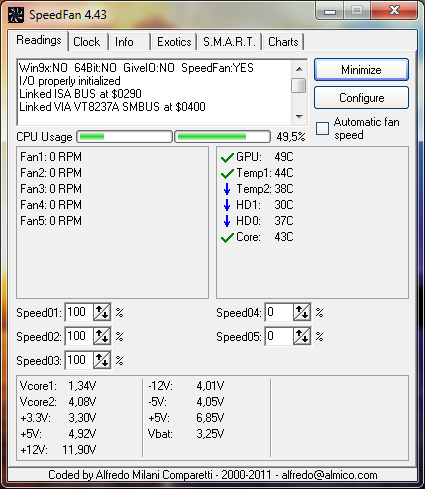Click the Speed02 up/down spinner
Viewport: 425px width, 489px height.
coord(102,336)
